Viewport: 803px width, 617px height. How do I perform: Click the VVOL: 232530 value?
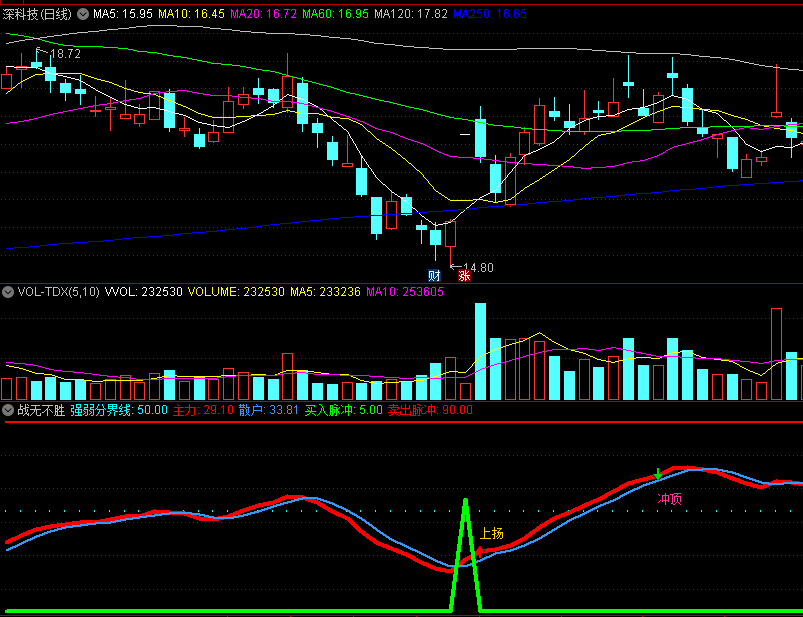coord(144,292)
